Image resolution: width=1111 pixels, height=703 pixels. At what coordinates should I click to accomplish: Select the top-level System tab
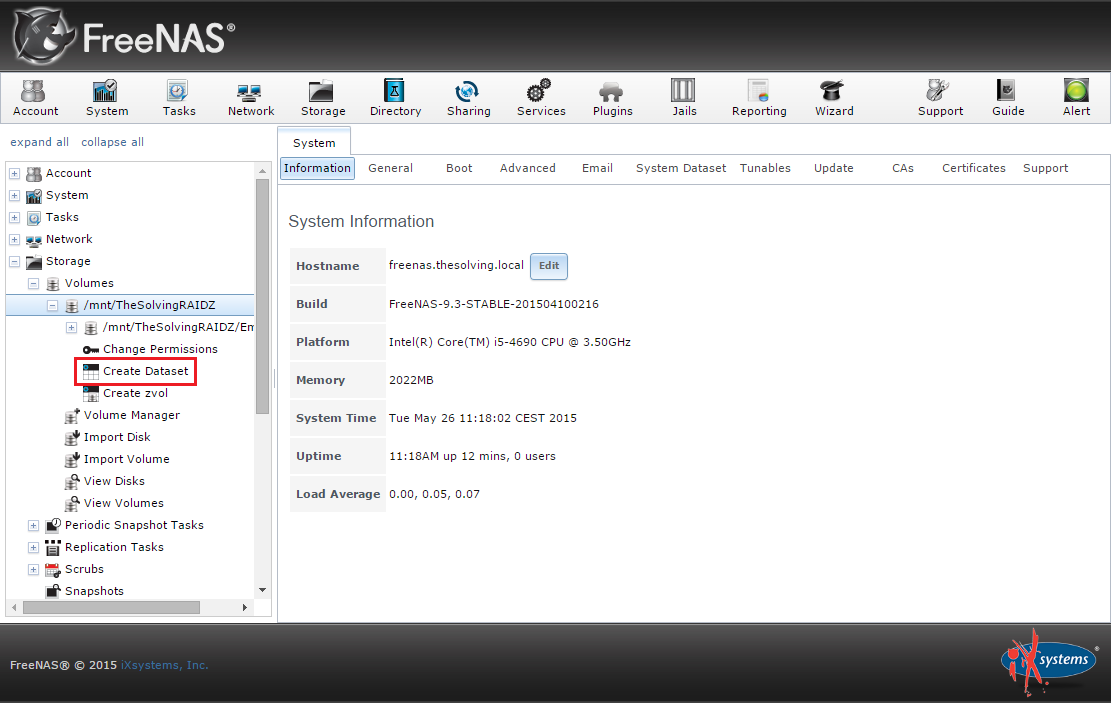tap(314, 142)
